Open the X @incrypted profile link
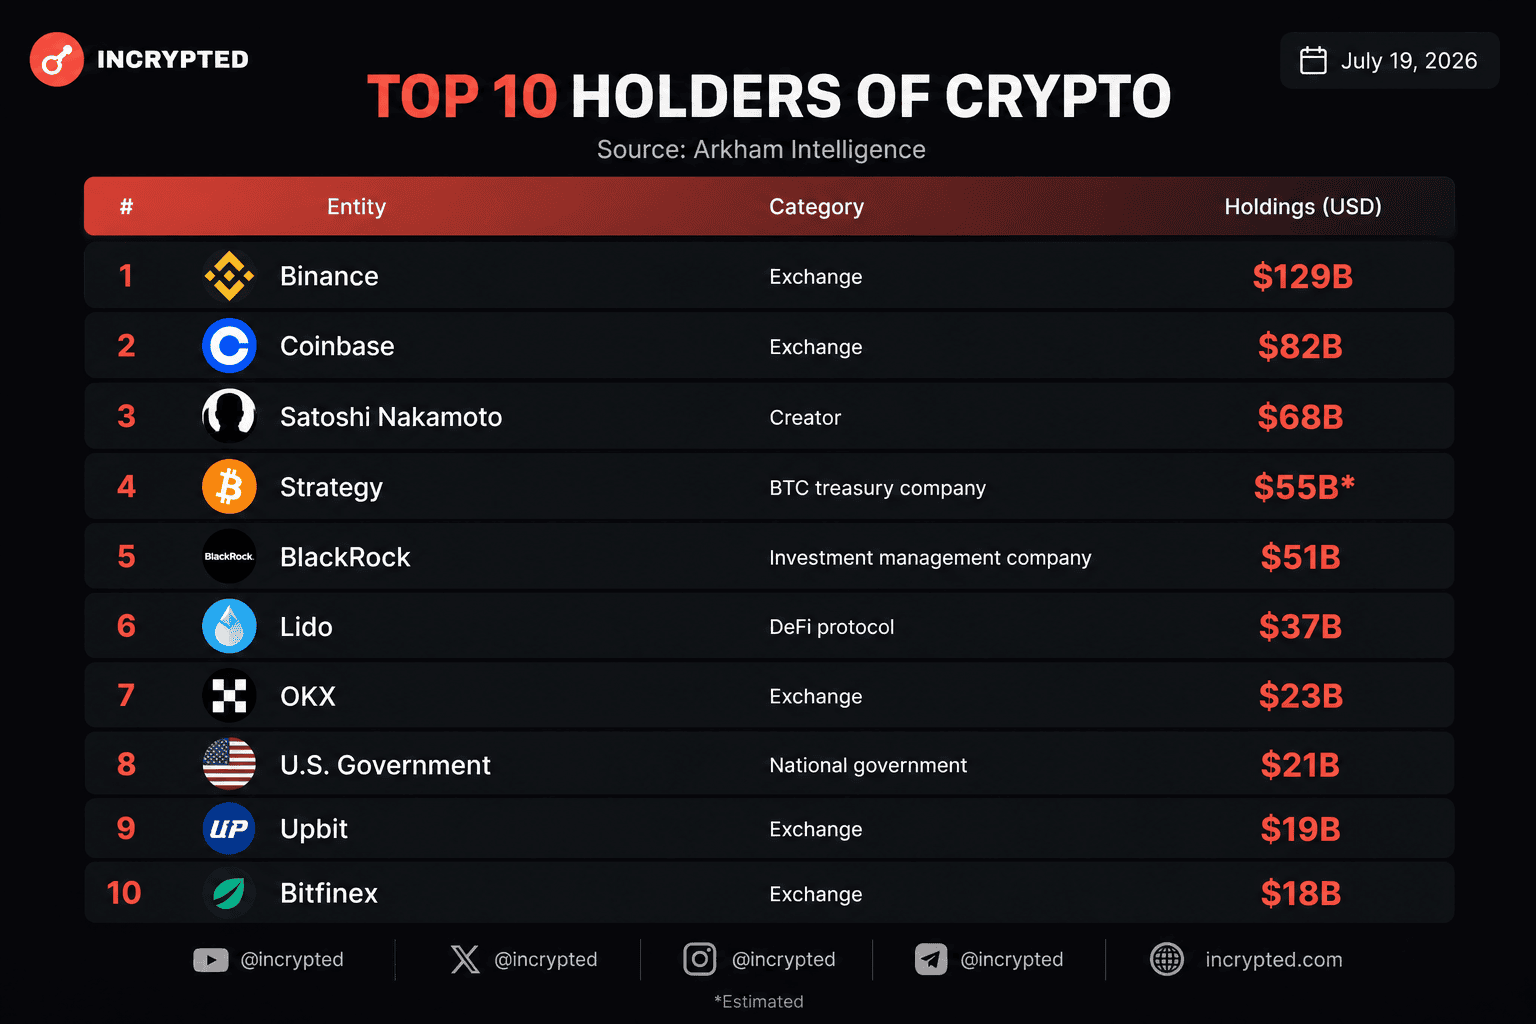Image resolution: width=1536 pixels, height=1024 pixels. 524,960
